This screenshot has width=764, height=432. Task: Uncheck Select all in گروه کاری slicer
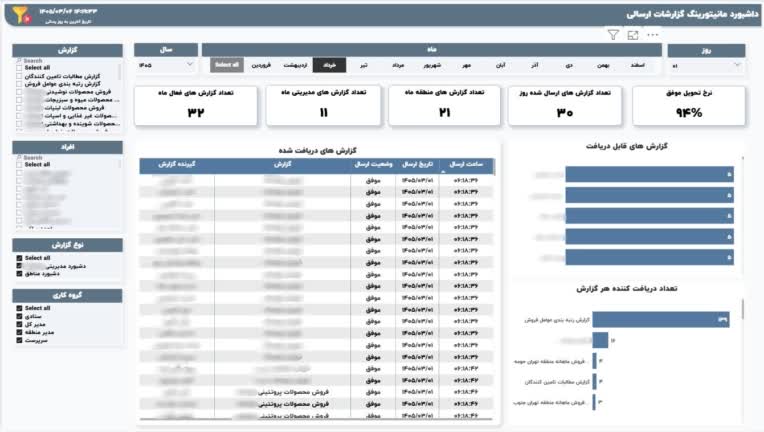(19, 308)
